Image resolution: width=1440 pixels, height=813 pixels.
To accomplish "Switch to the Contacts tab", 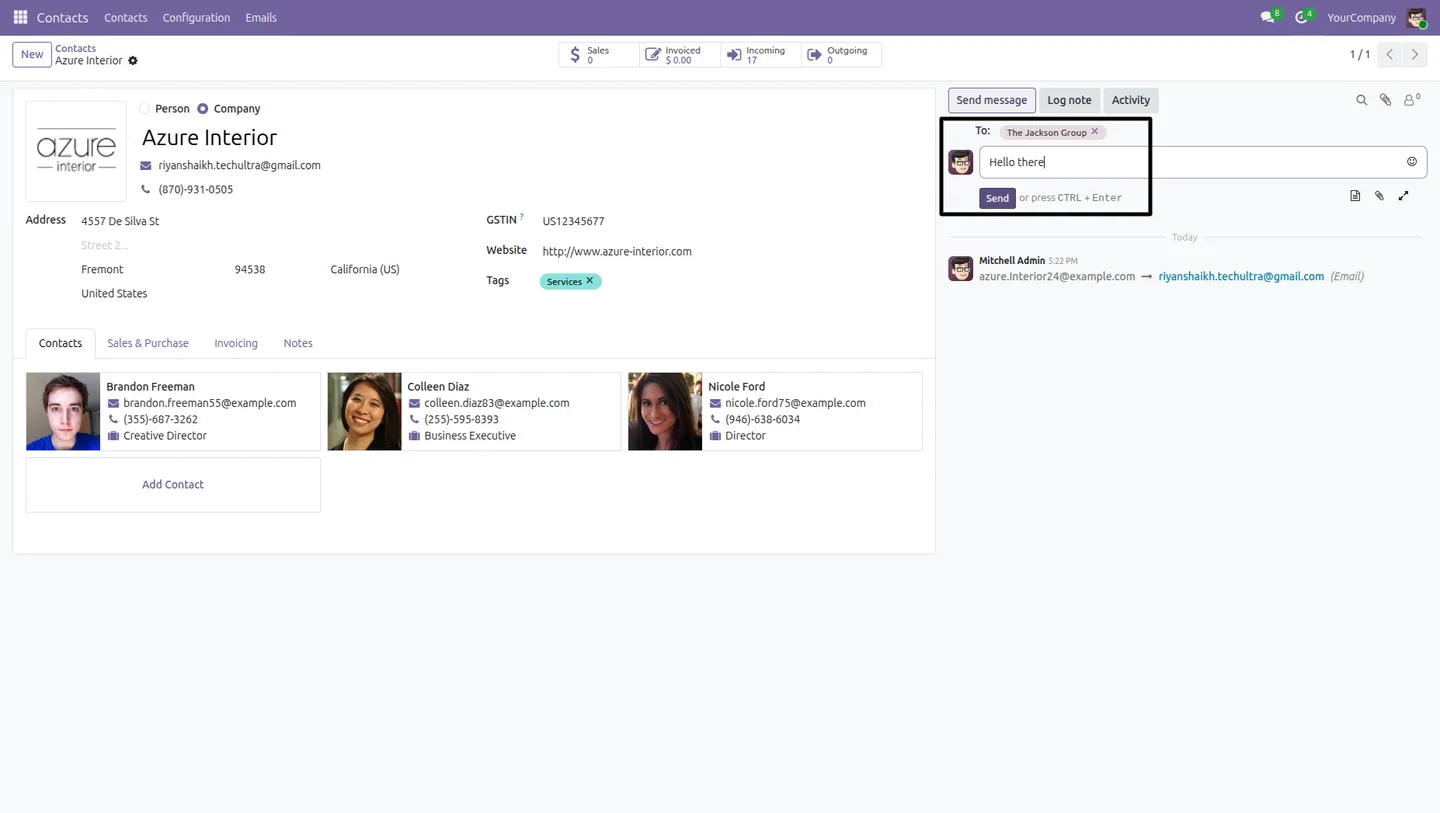I will (60, 343).
